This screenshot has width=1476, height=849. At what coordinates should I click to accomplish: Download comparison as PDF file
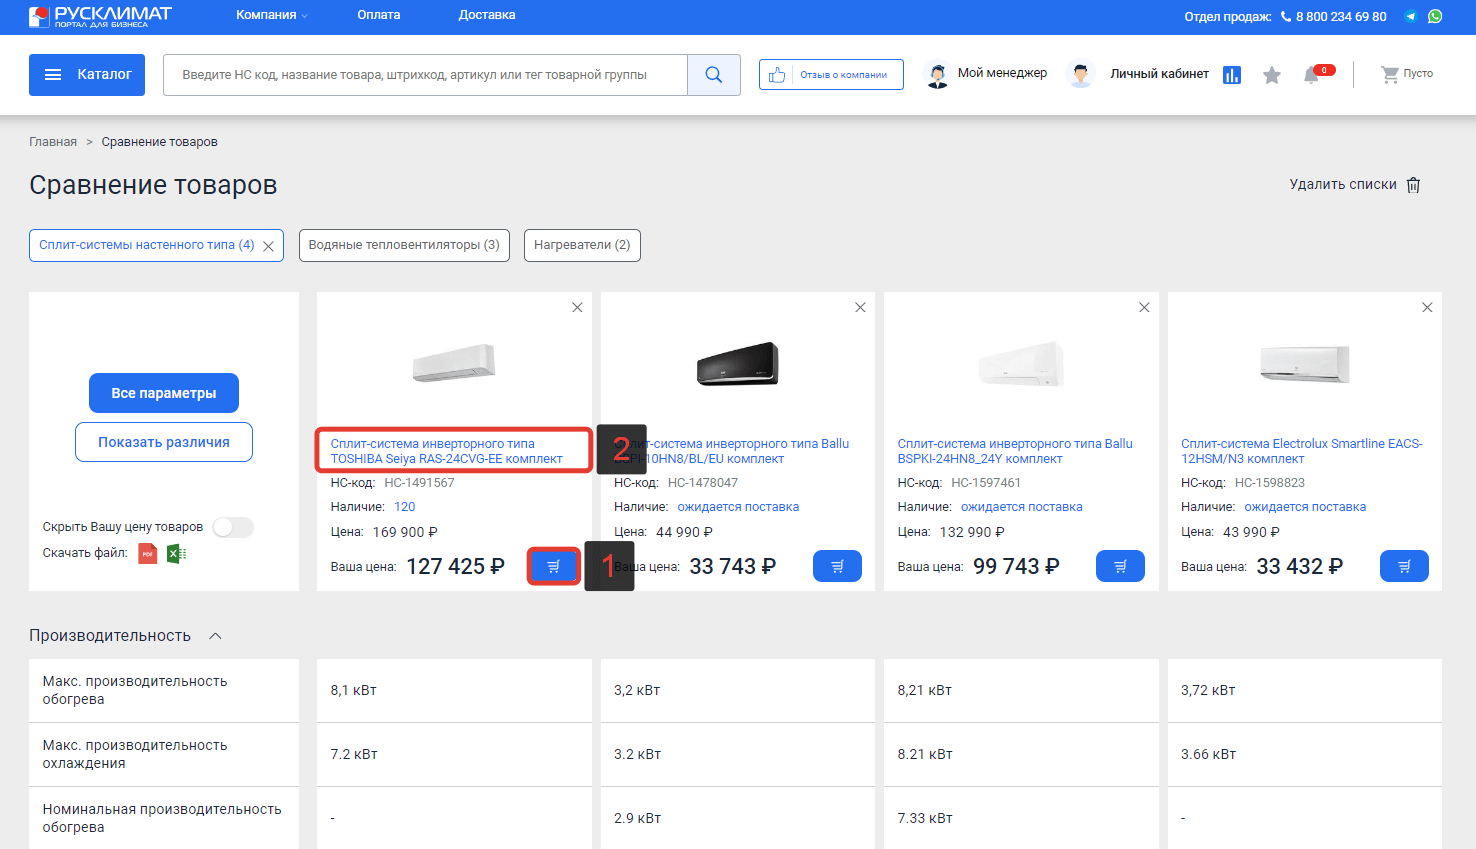coord(147,553)
